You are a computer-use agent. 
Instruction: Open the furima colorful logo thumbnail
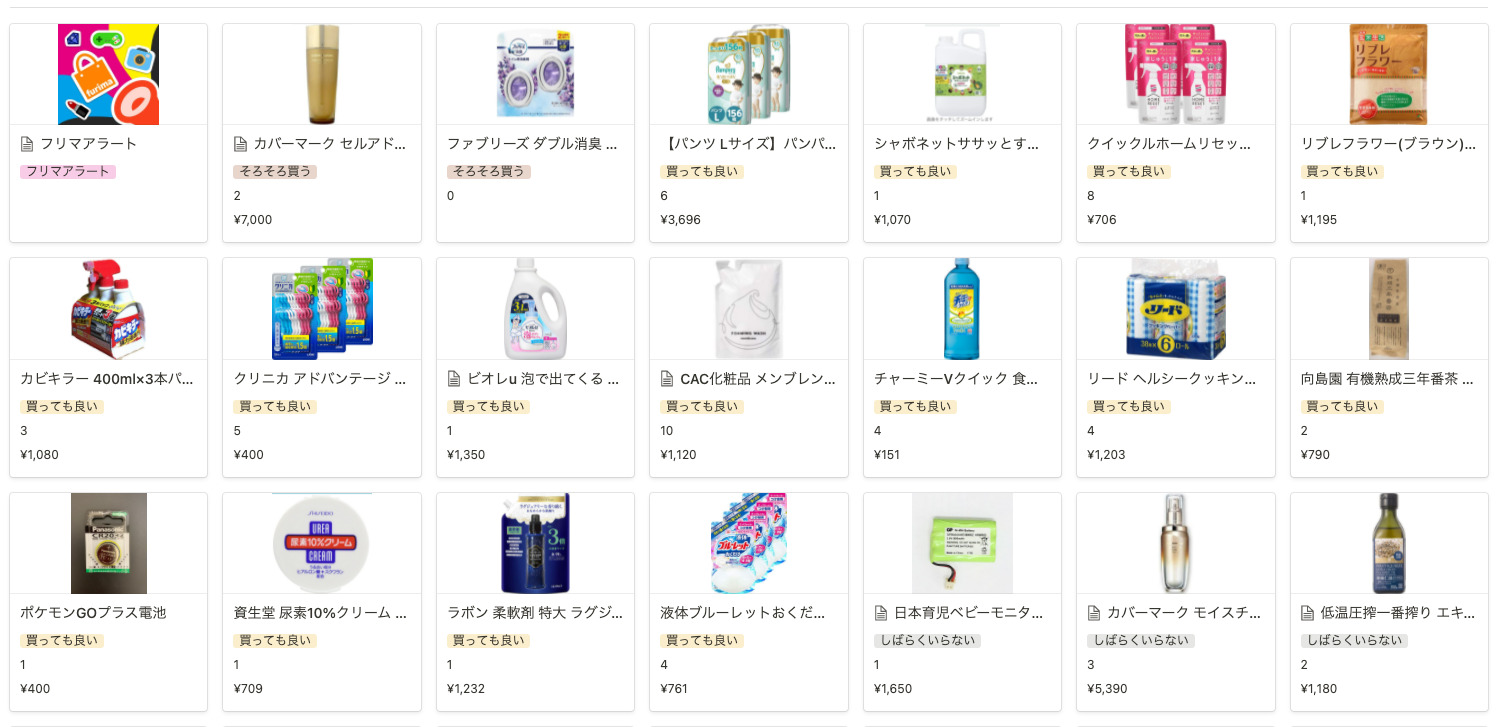click(x=108, y=75)
